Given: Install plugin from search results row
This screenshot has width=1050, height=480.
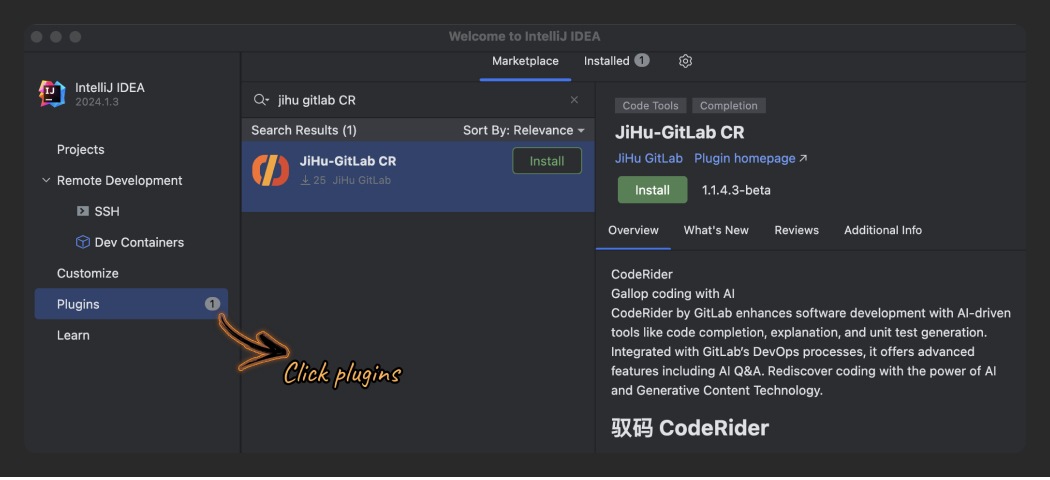Looking at the screenshot, I should 546,161.
